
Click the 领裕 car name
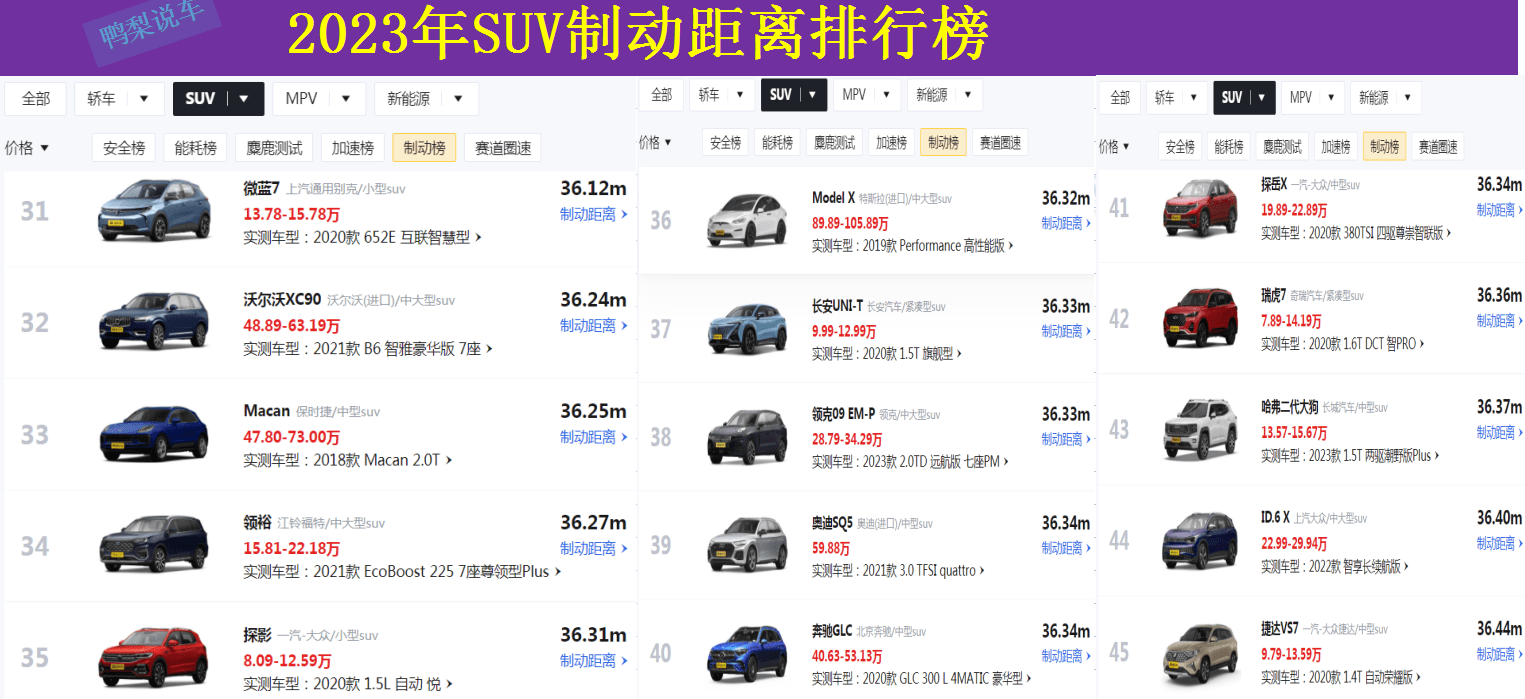(257, 522)
